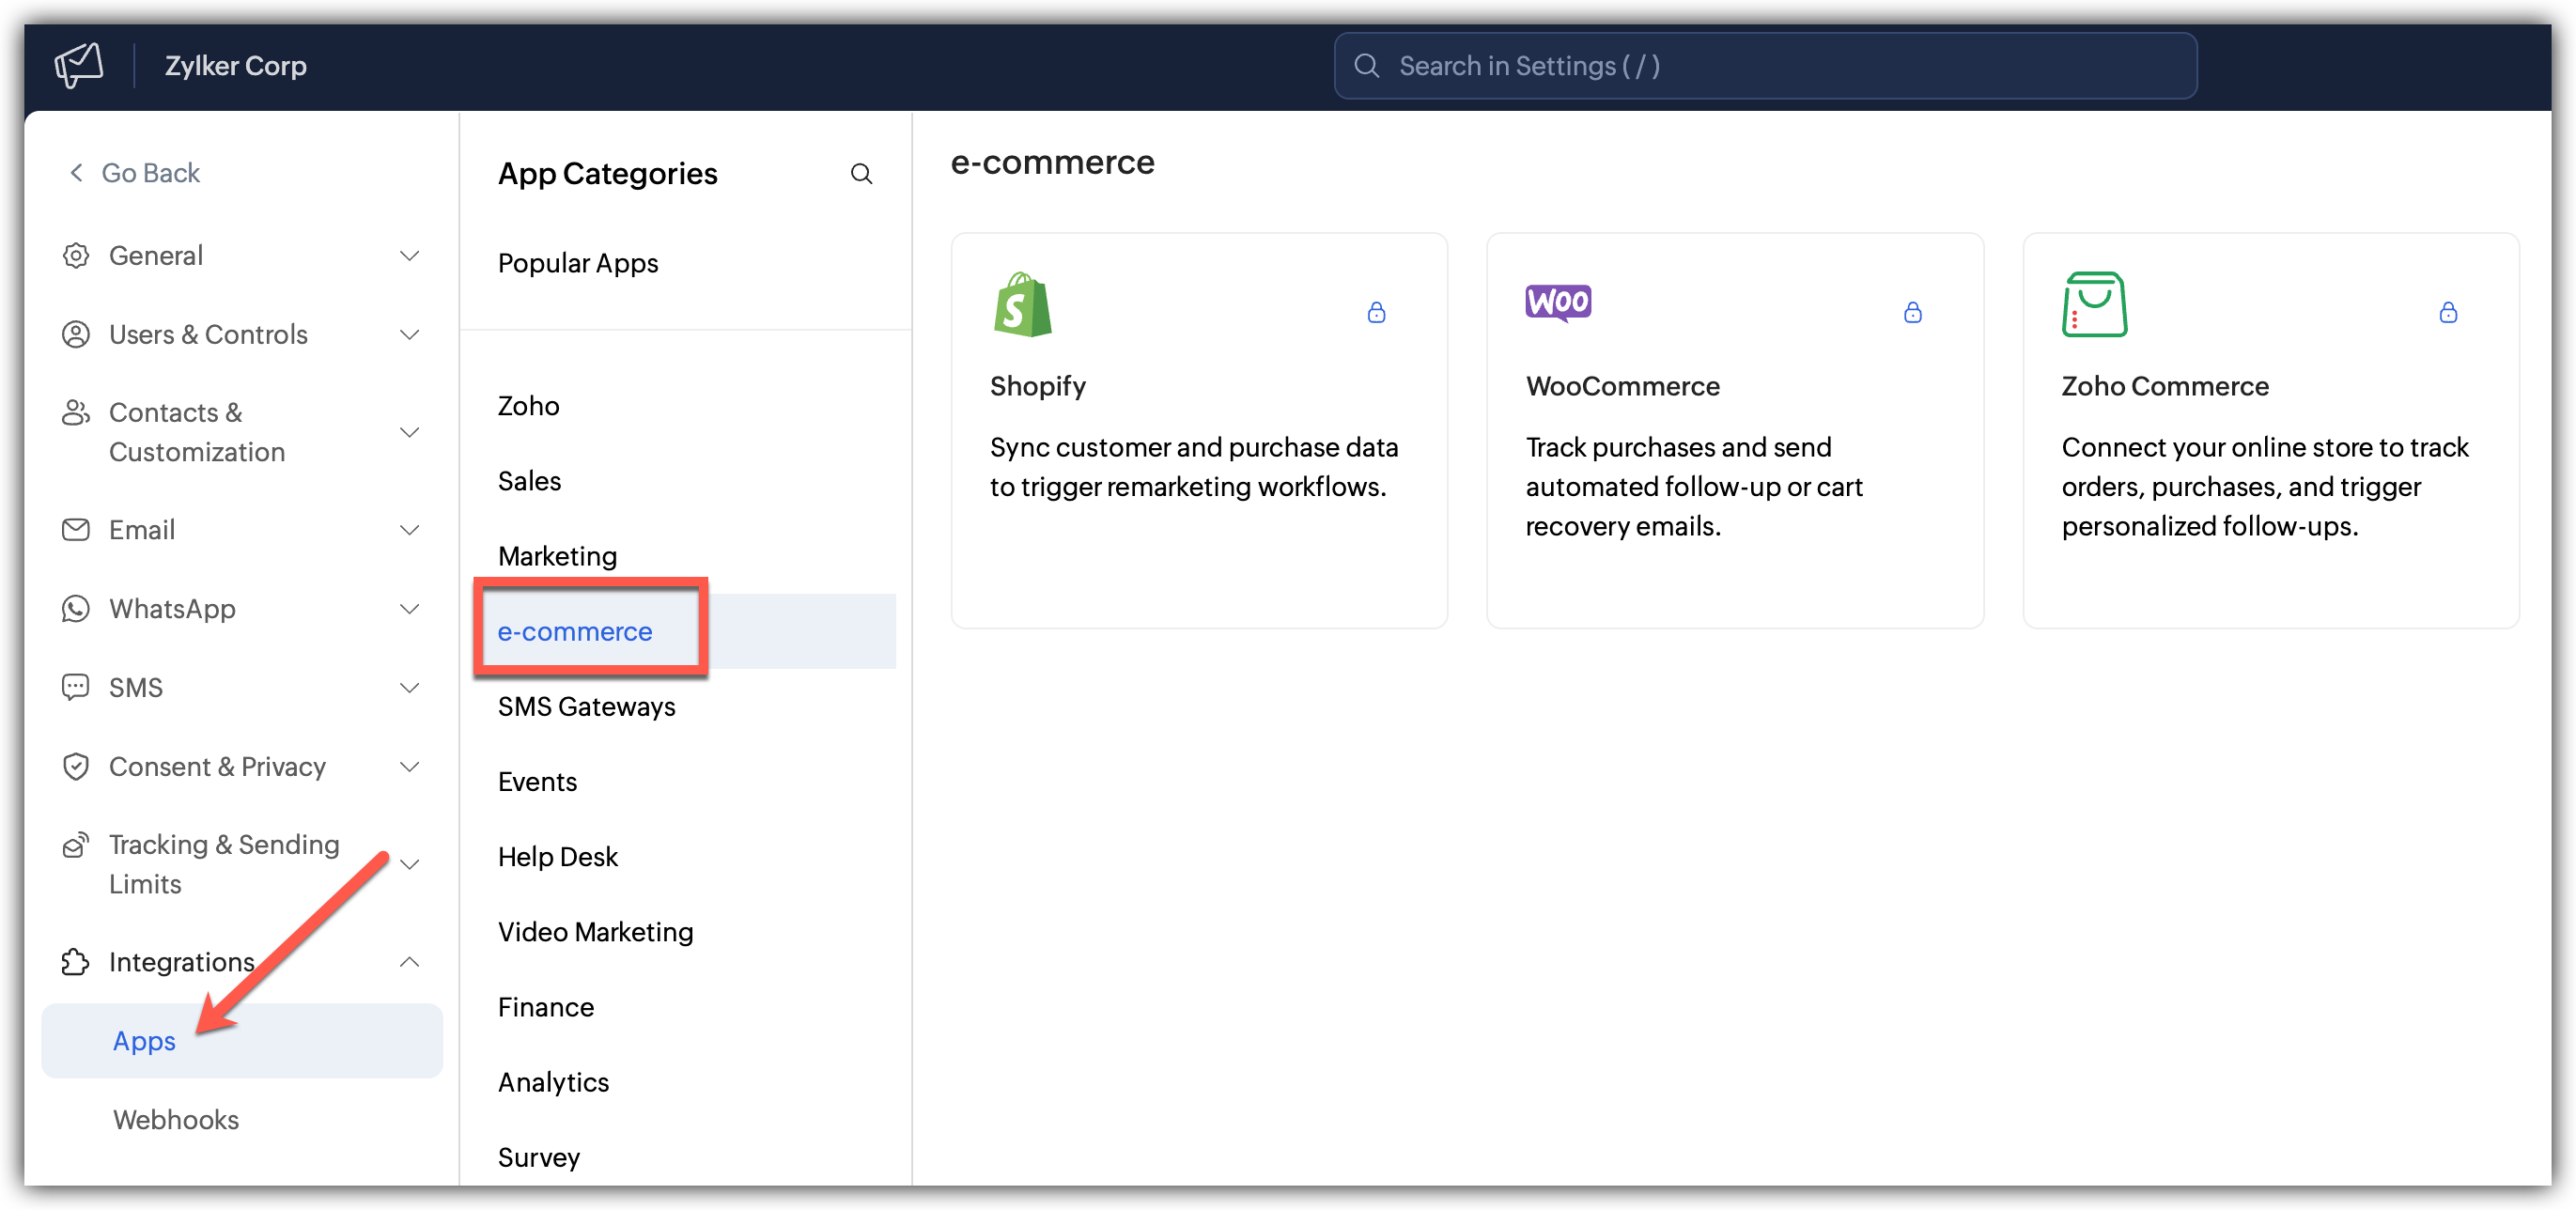Select the Finance app category
The image size is (2576, 1210).
(546, 1007)
